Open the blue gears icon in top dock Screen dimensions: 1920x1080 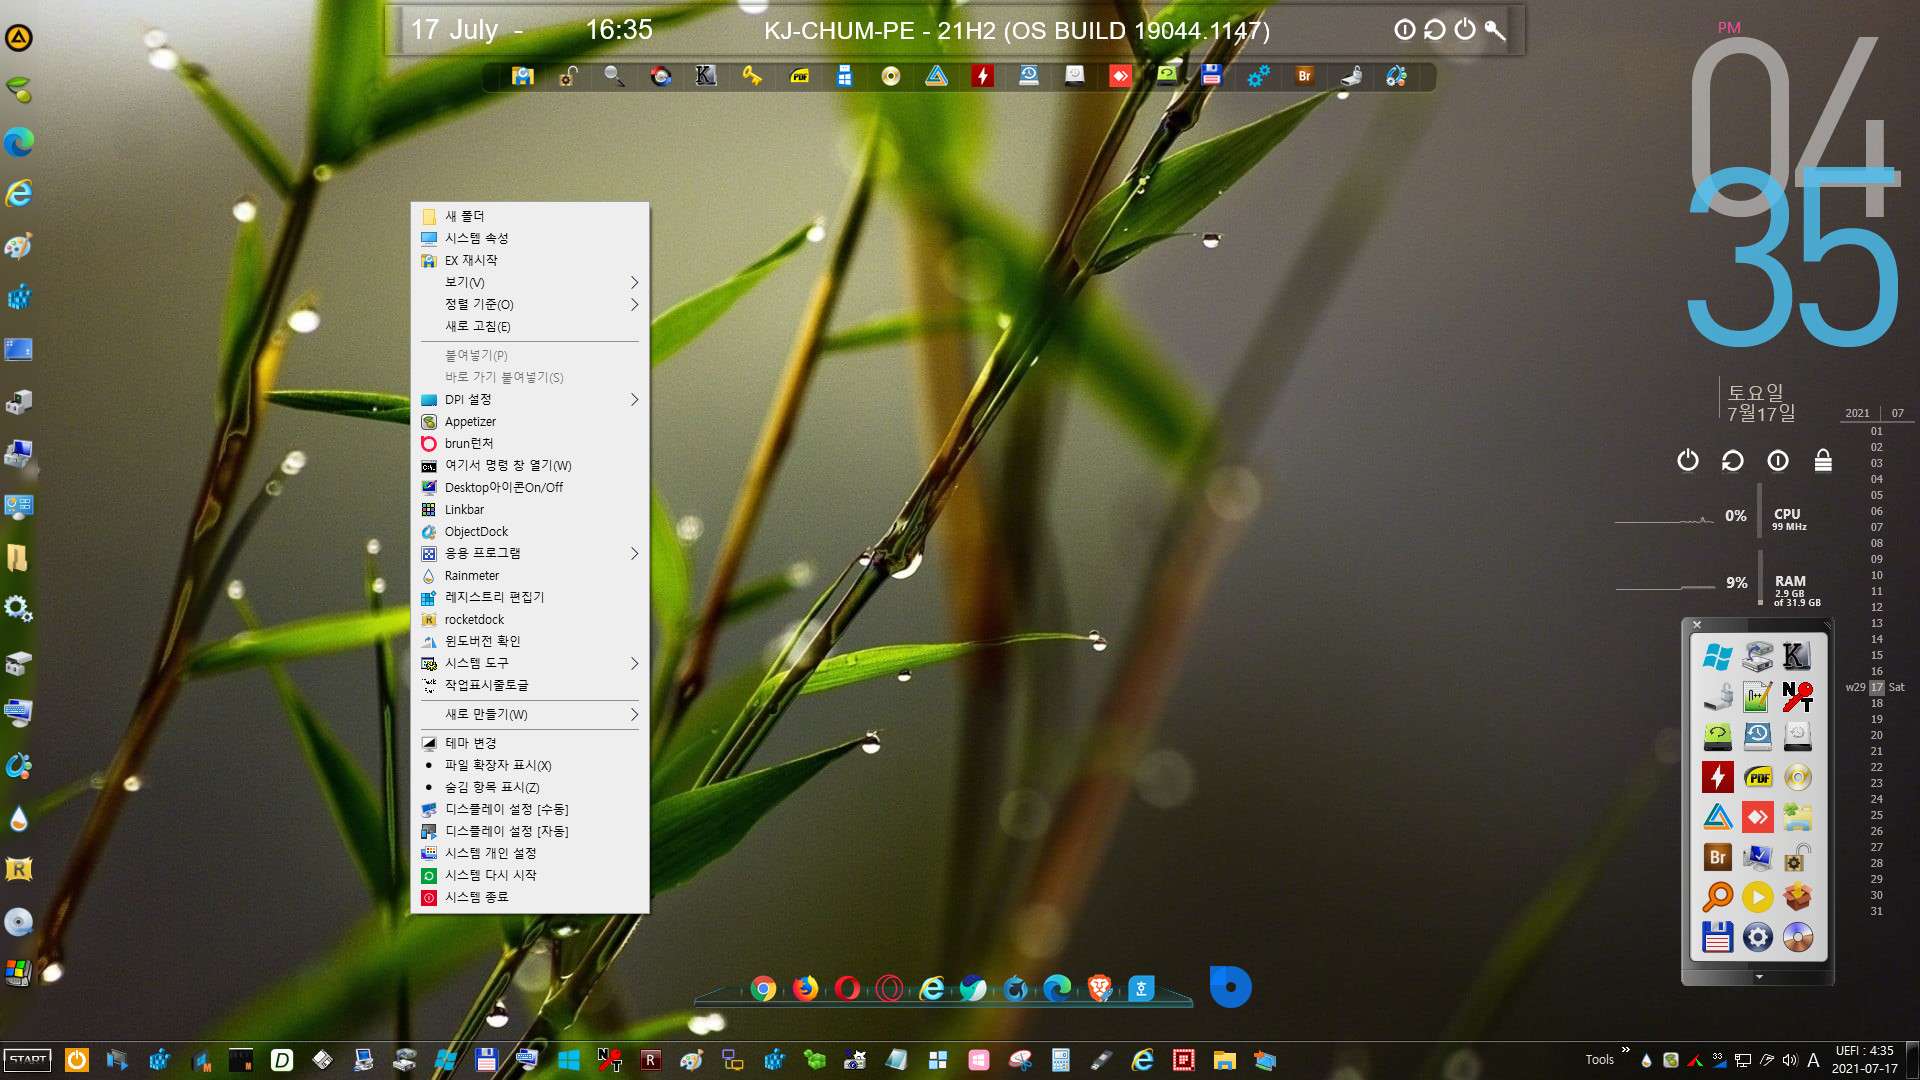coord(1258,76)
